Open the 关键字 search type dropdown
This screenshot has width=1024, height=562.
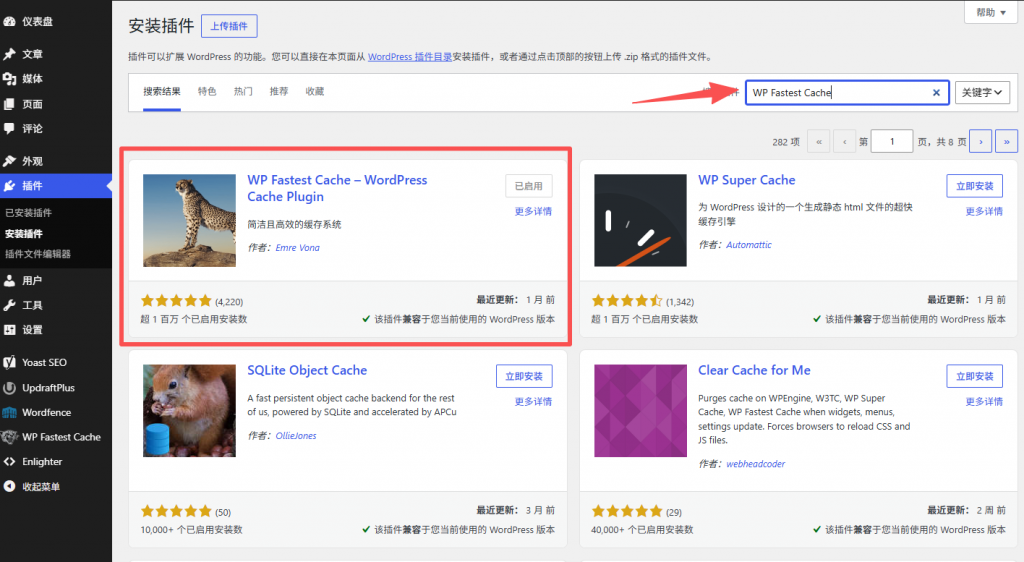(982, 93)
